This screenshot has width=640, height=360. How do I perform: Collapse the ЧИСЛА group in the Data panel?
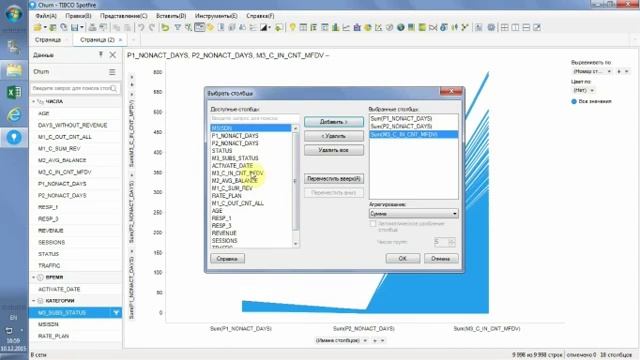(33, 101)
